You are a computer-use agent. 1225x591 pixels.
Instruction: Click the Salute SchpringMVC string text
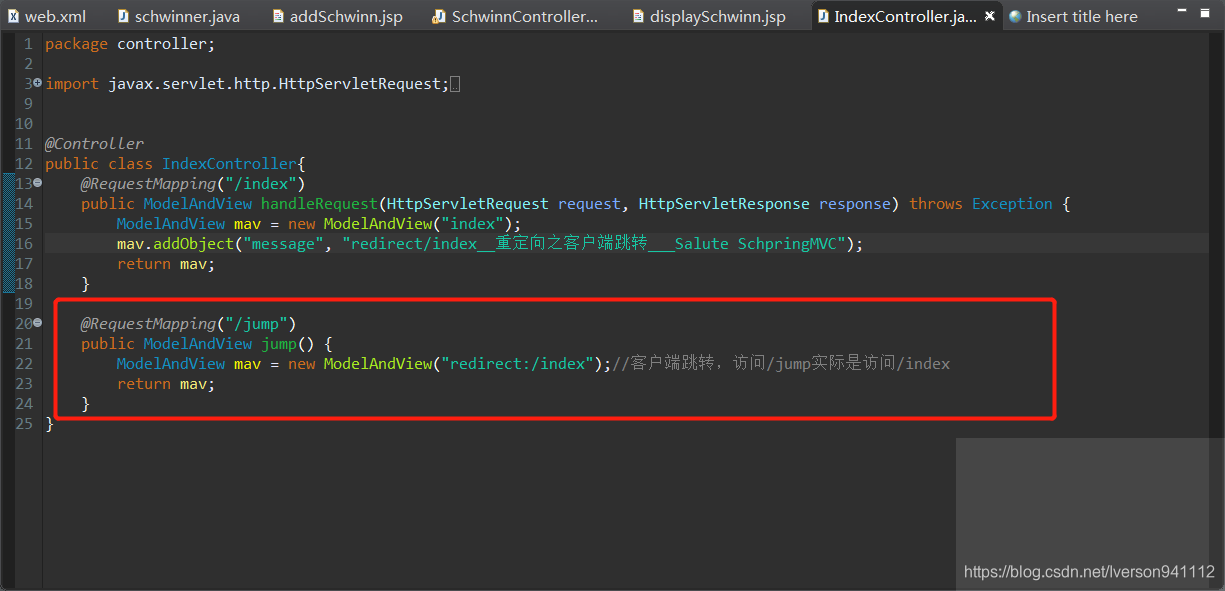pyautogui.click(x=757, y=244)
